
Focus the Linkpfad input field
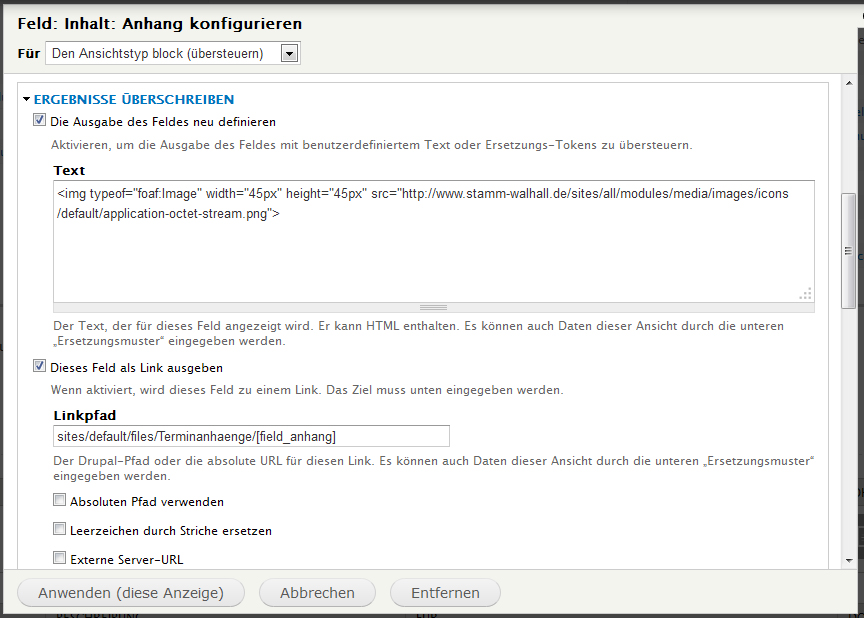(251, 436)
